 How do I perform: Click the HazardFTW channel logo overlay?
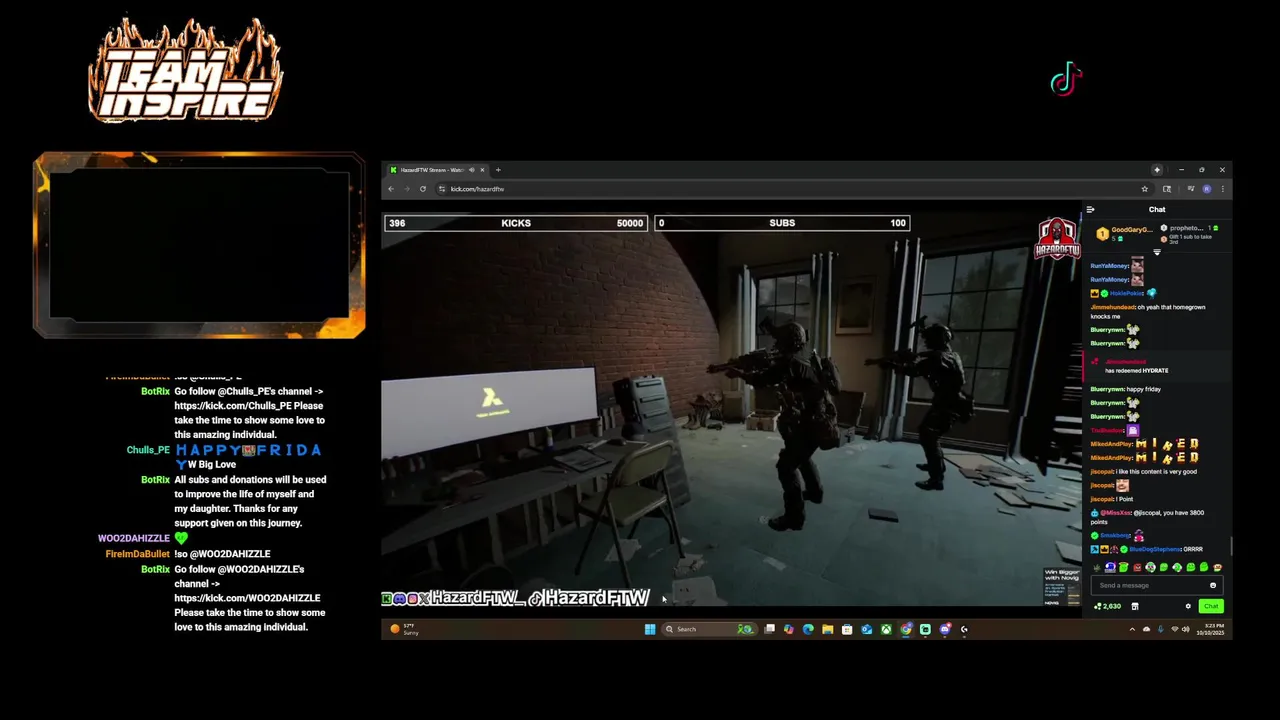click(x=1057, y=239)
